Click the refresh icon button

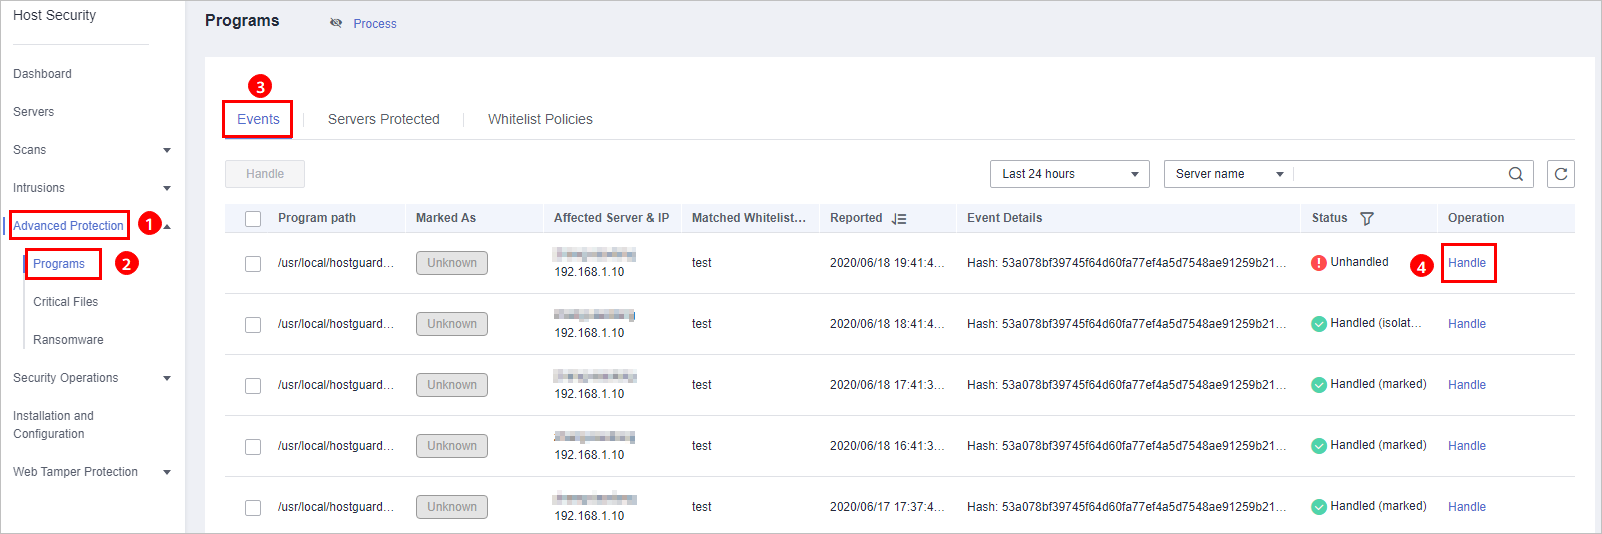click(x=1560, y=174)
